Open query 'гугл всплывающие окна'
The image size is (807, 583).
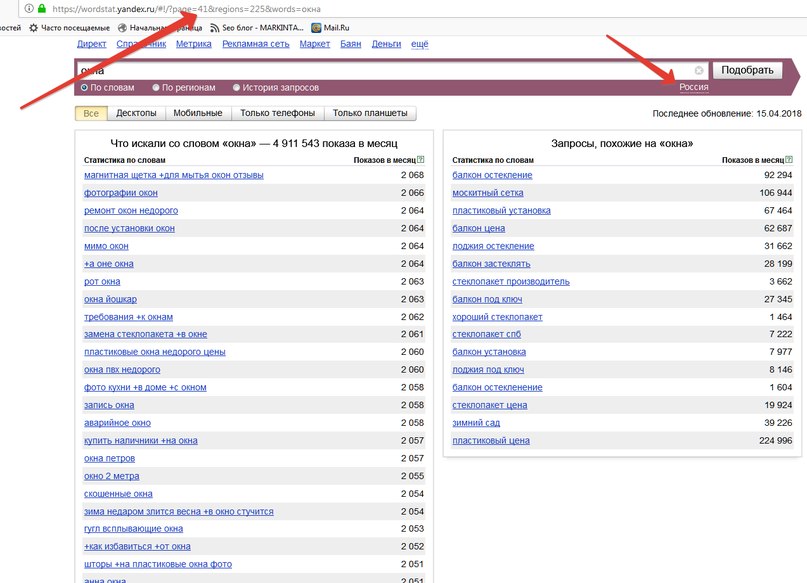pyautogui.click(x=133, y=528)
